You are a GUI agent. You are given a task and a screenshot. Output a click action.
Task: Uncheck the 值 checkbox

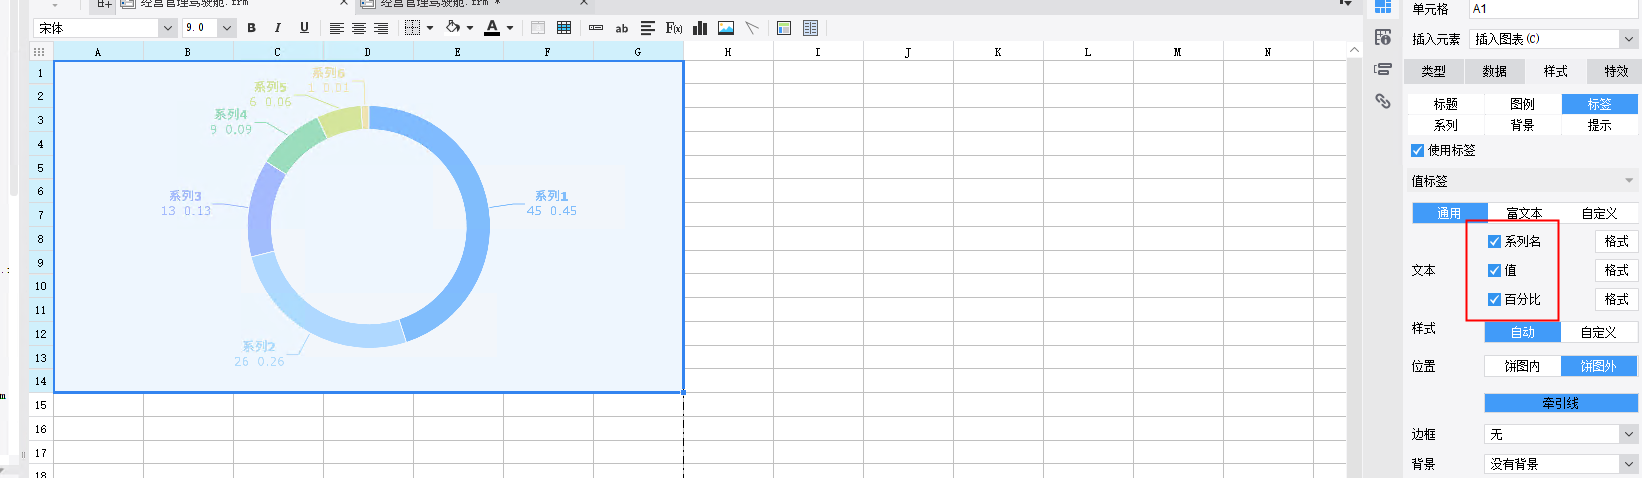pyautogui.click(x=1494, y=271)
